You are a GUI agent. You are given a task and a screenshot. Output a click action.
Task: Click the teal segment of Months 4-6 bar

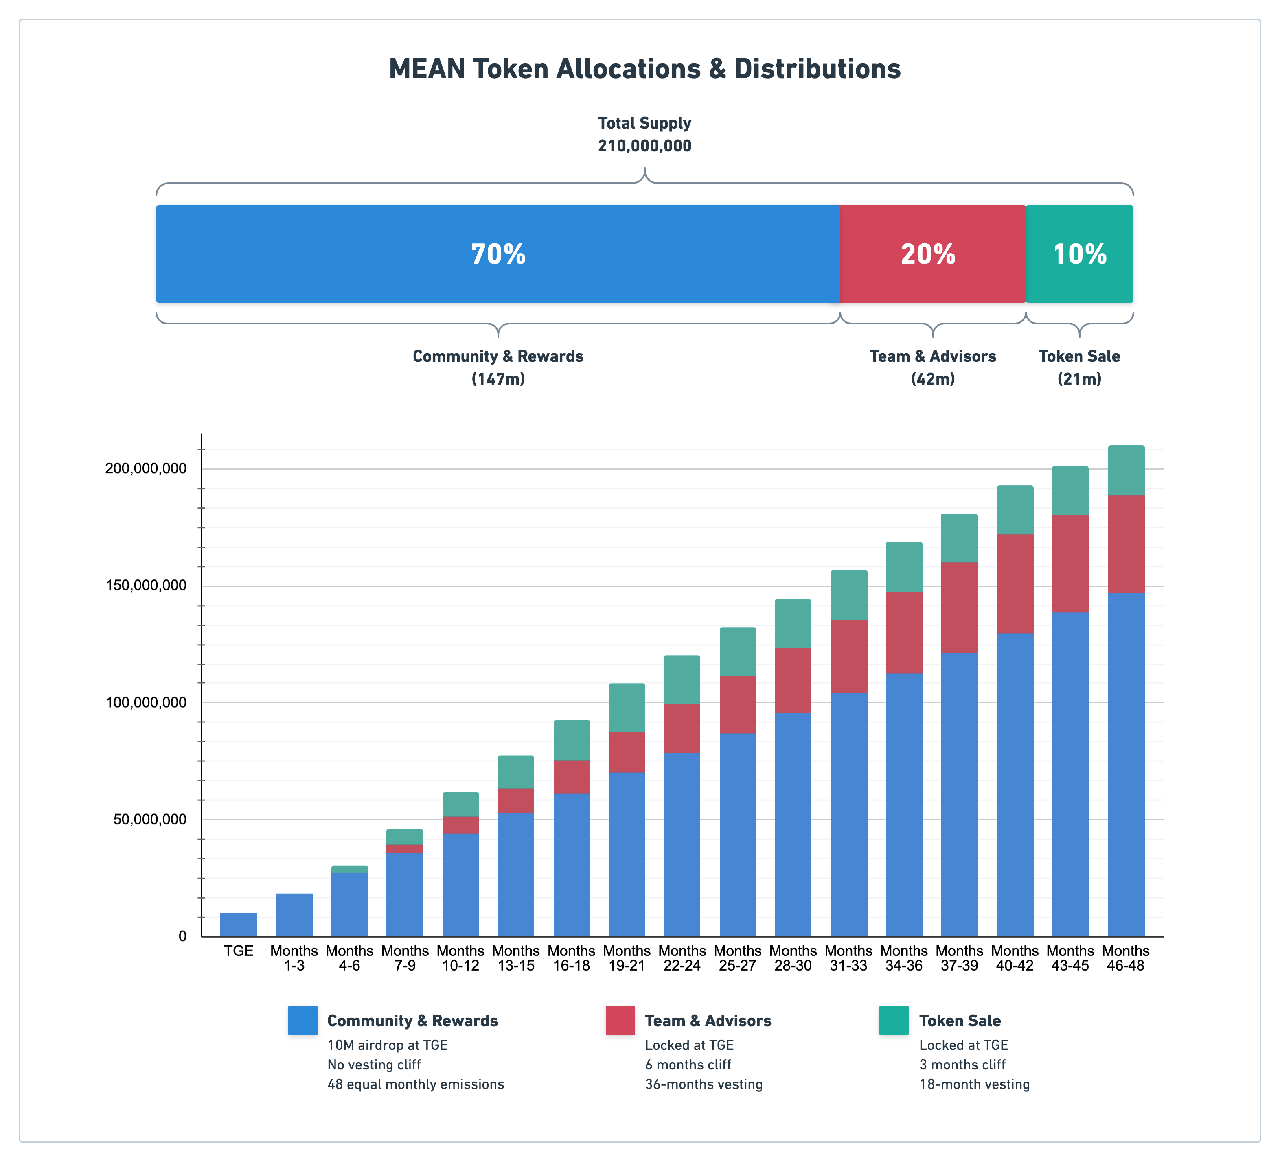click(350, 869)
